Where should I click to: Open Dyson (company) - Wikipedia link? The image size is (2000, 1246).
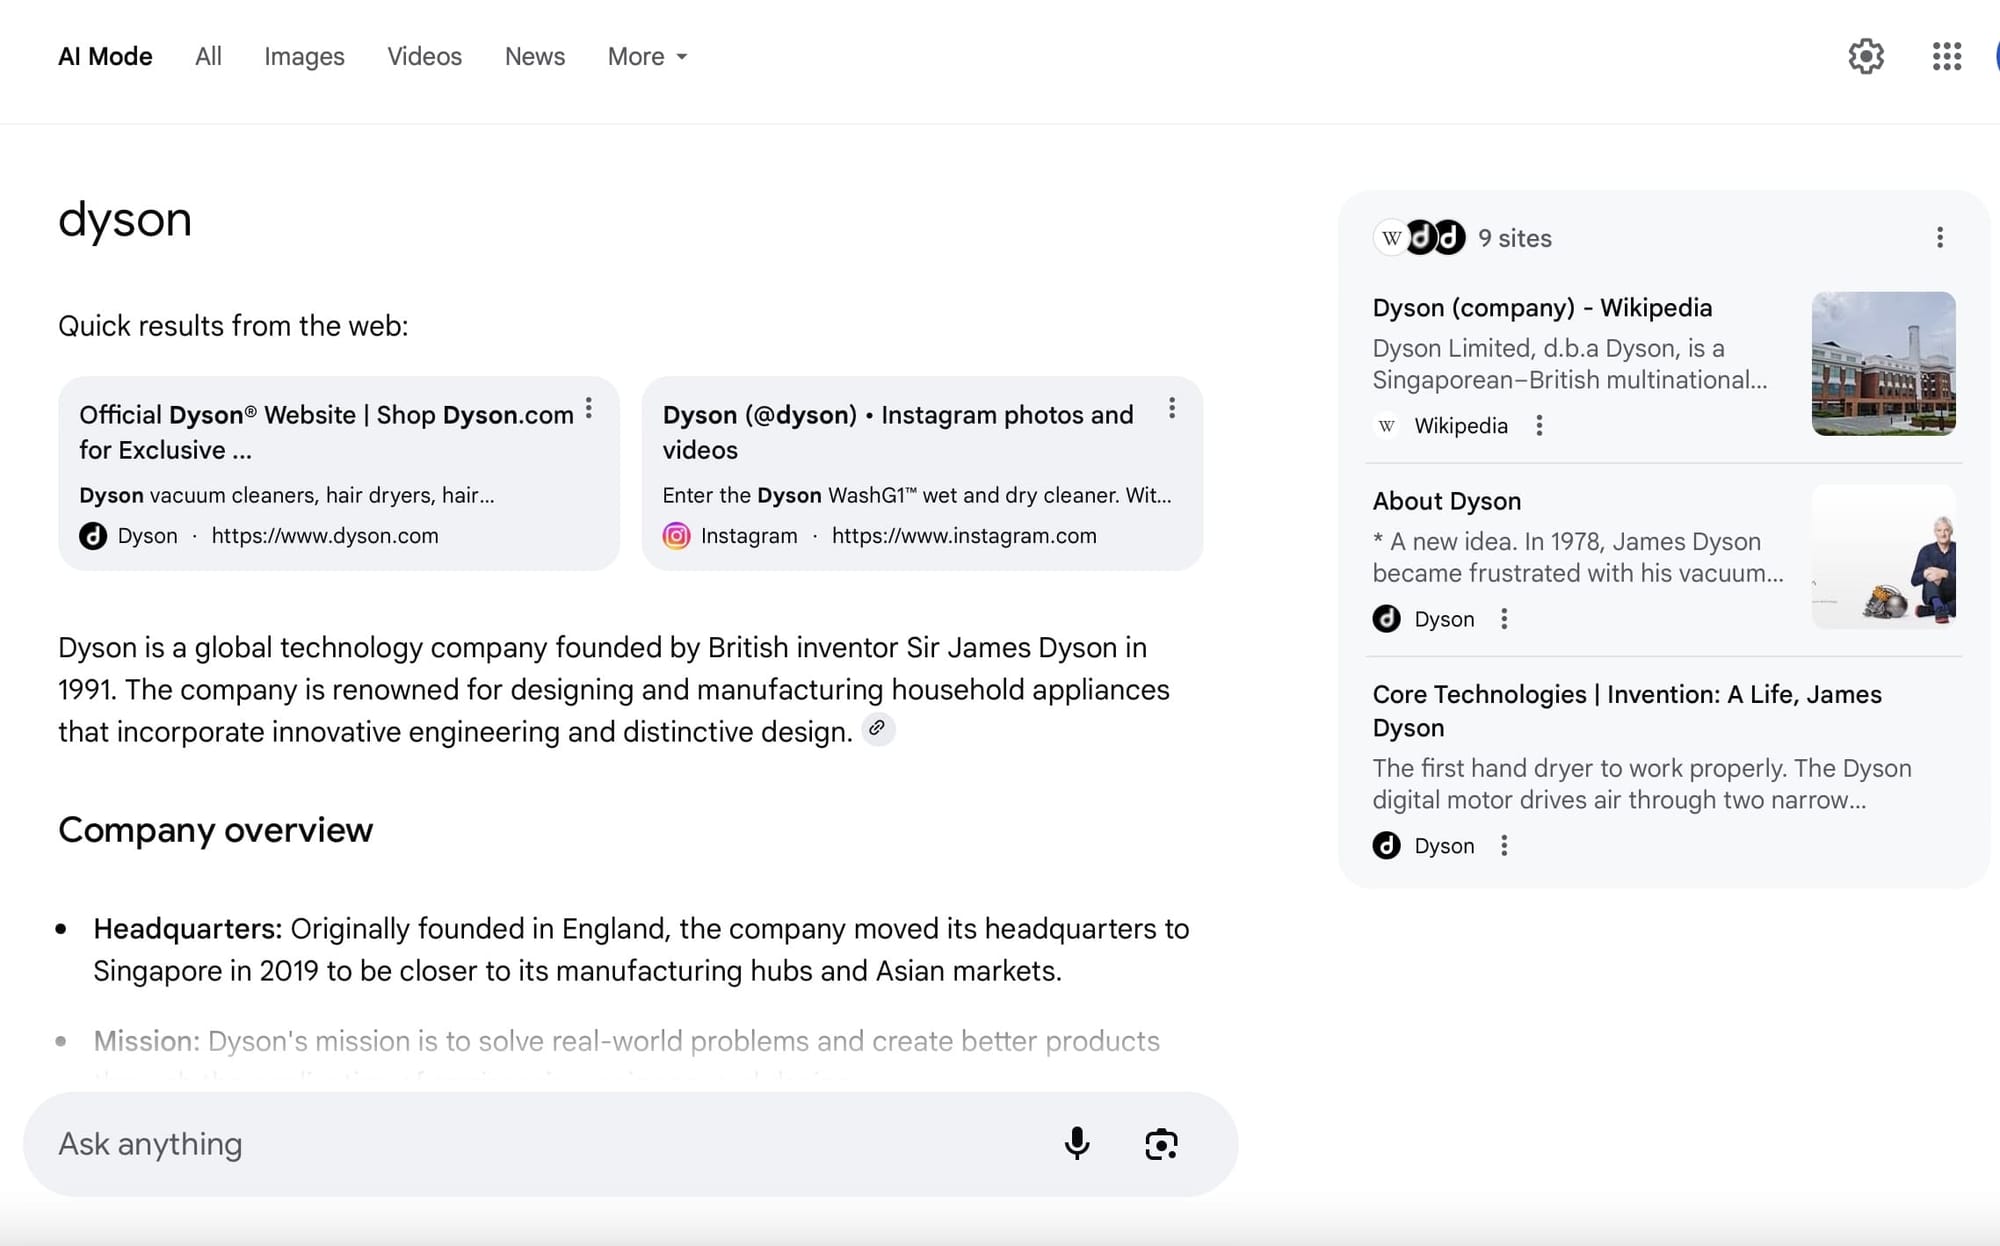tap(1541, 308)
